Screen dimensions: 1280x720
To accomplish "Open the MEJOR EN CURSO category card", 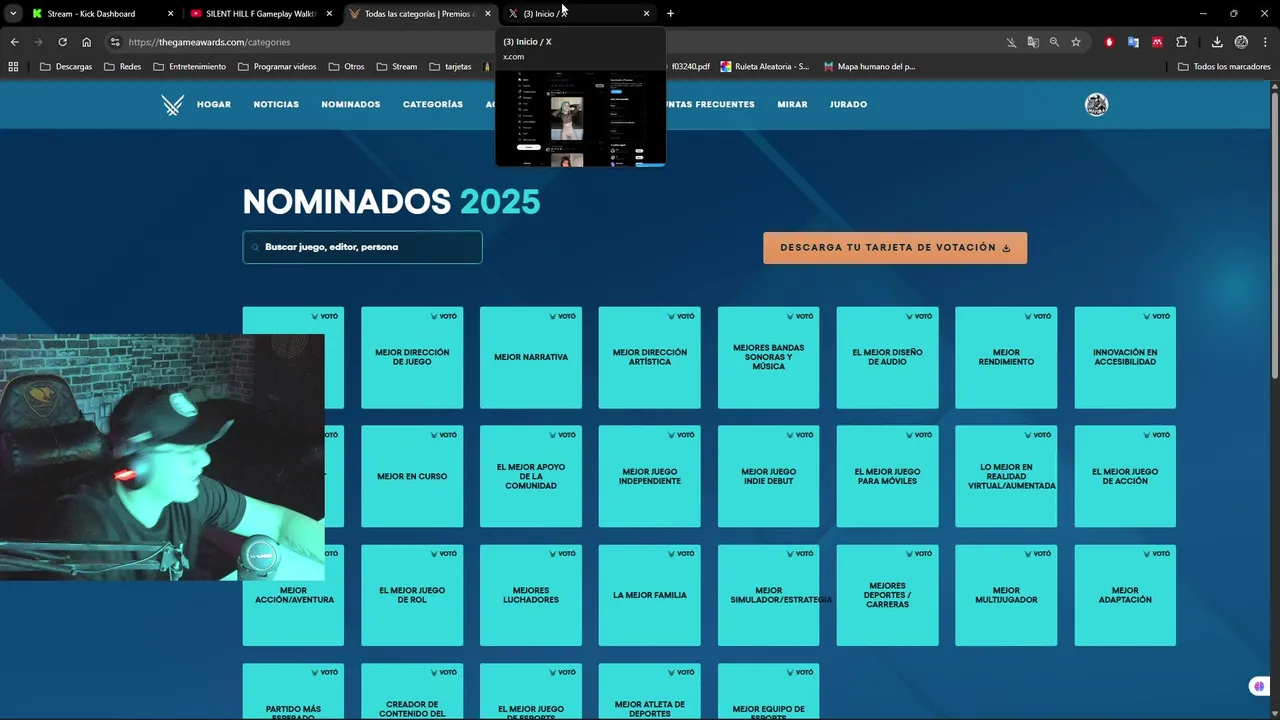I will (412, 477).
